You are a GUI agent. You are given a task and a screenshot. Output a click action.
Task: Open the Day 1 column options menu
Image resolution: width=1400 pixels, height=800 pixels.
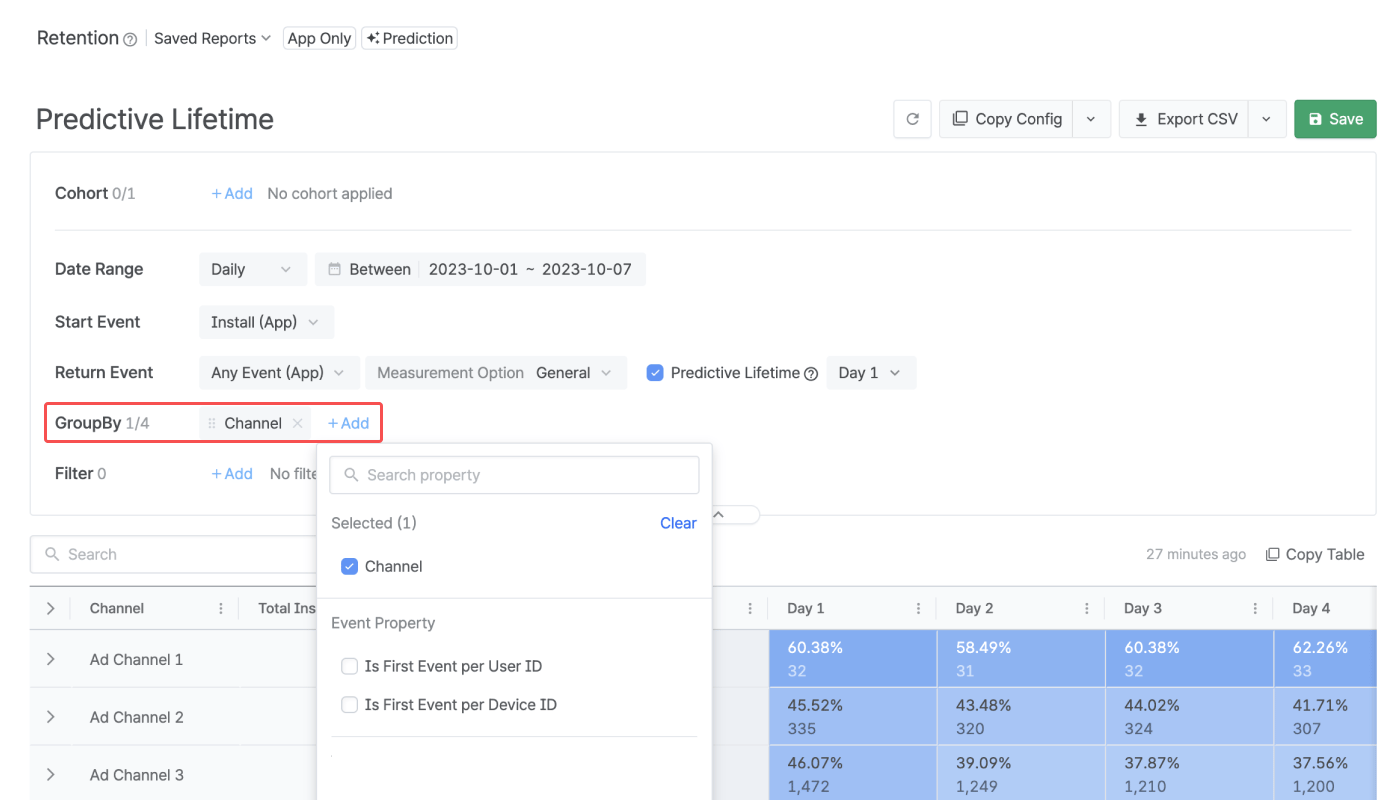918,608
